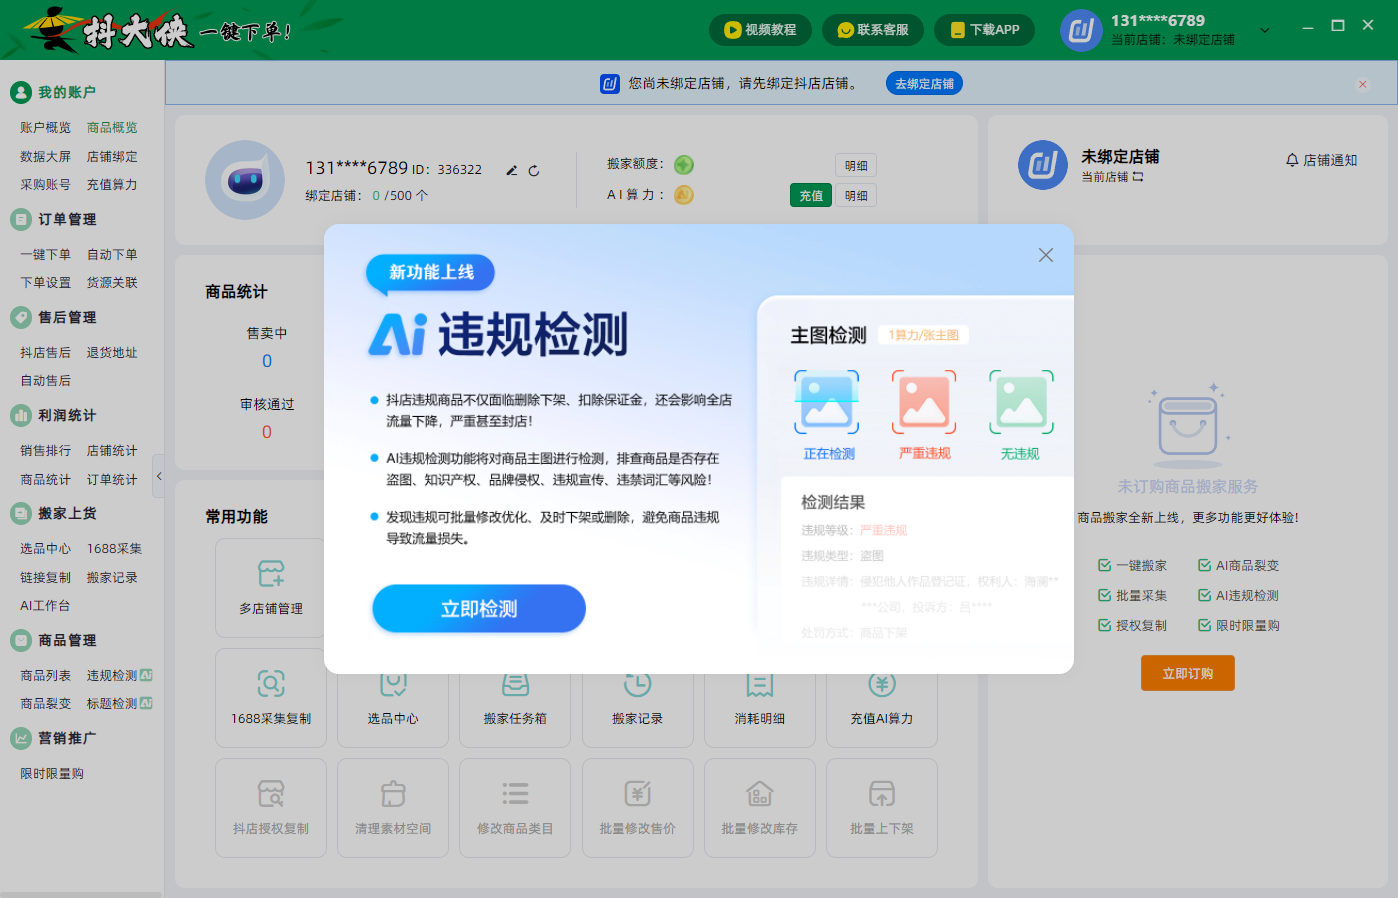The height and width of the screenshot is (898, 1398).
Task: Open 销售排行 in sidebar
Action: [46, 451]
